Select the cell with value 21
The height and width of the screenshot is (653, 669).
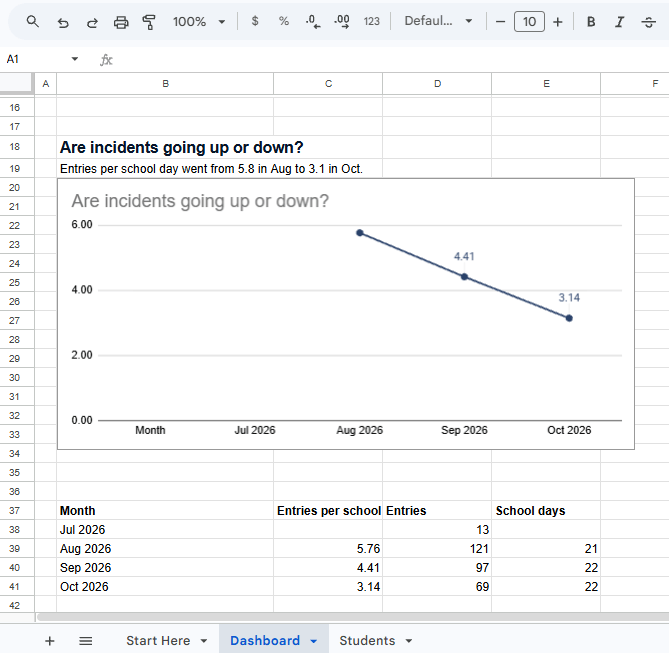pyautogui.click(x=546, y=548)
